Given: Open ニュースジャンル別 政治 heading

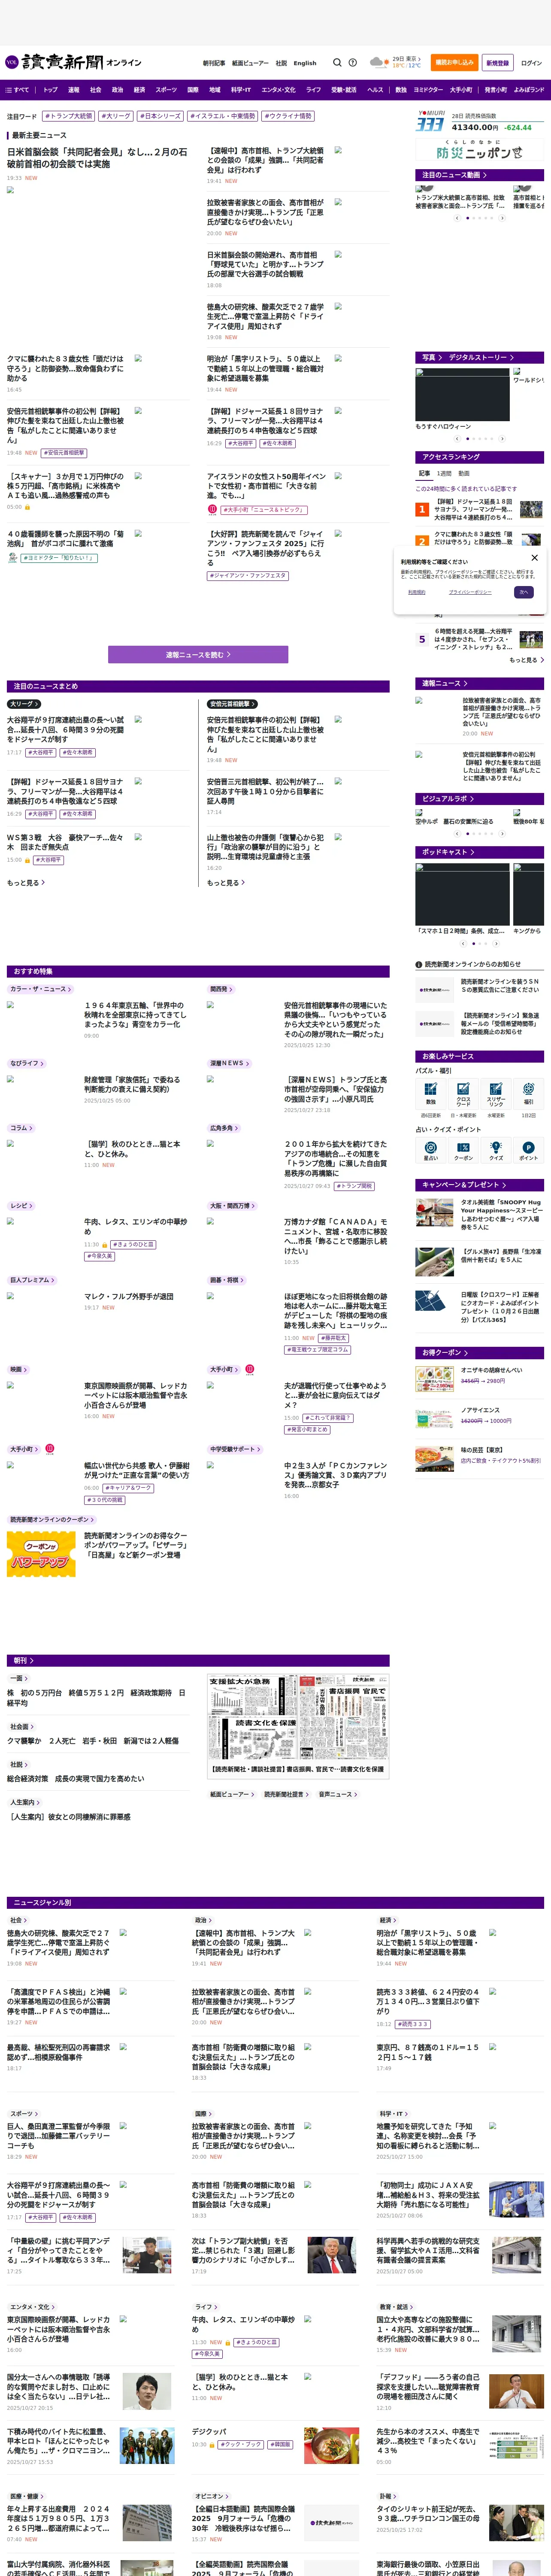Looking at the screenshot, I should click(x=202, y=1920).
